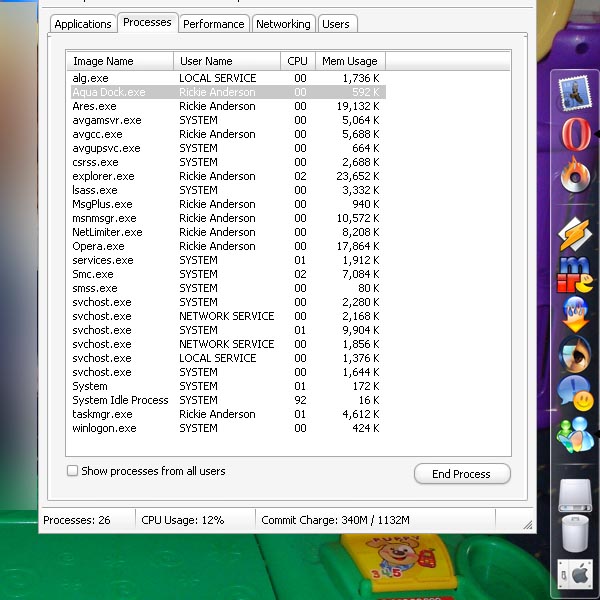Select the alg.exe process row
The height and width of the screenshot is (600, 600).
coord(228,78)
